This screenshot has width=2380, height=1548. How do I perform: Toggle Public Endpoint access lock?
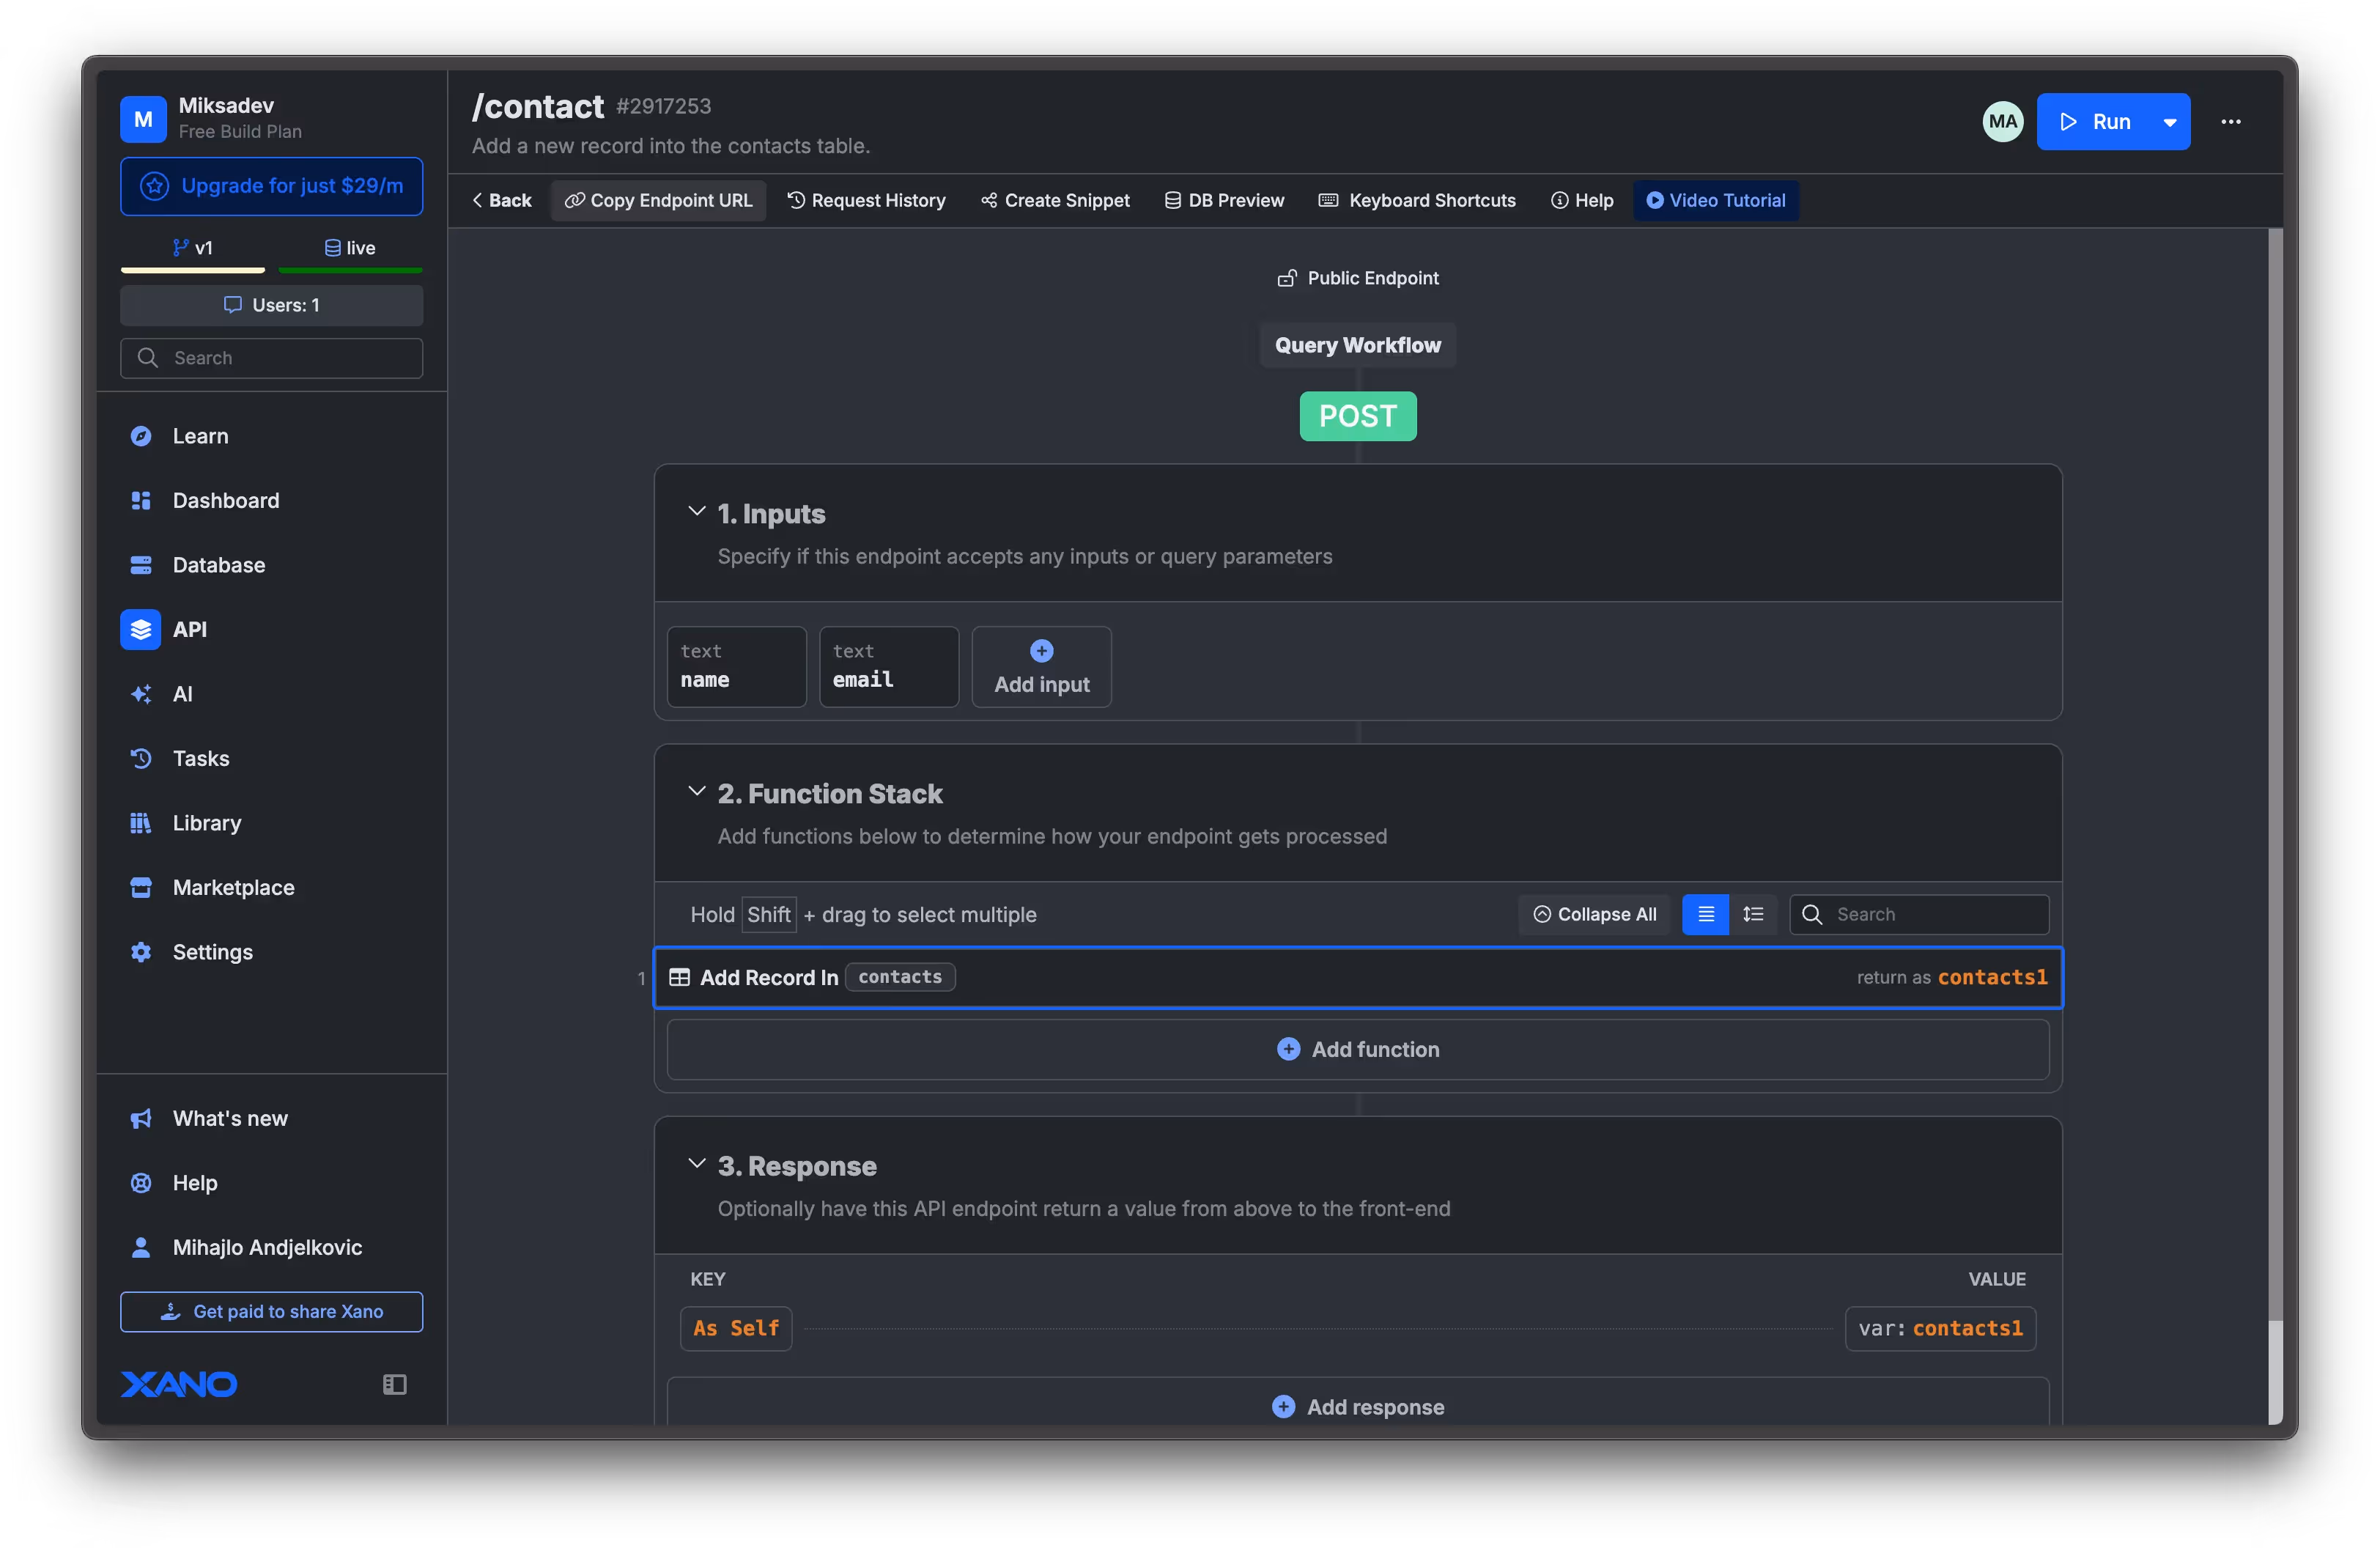[1287, 277]
